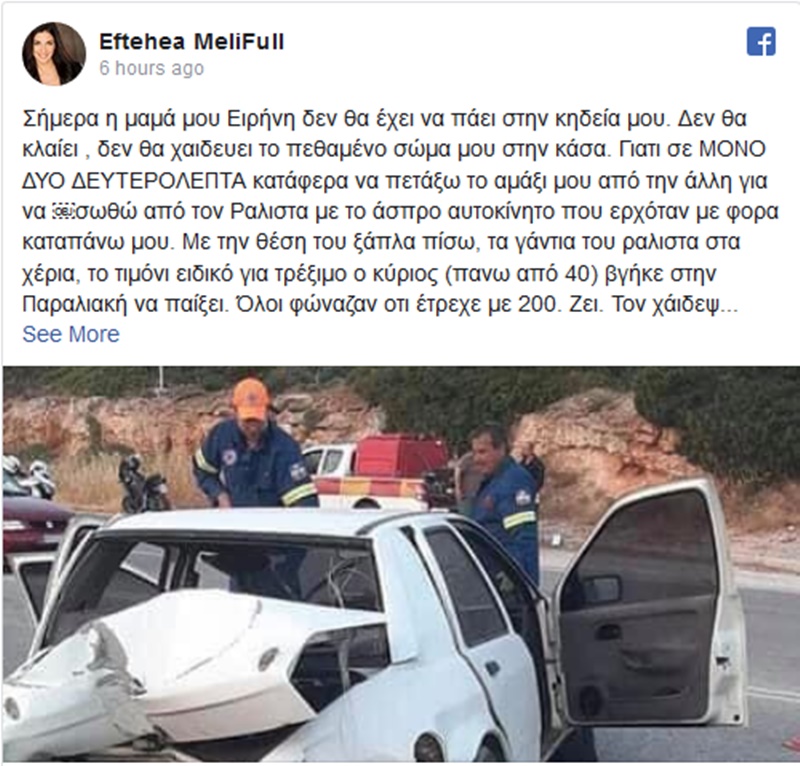The height and width of the screenshot is (766, 800).
Task: Click the parked motorcycle in photo background
Action: [x=143, y=485]
